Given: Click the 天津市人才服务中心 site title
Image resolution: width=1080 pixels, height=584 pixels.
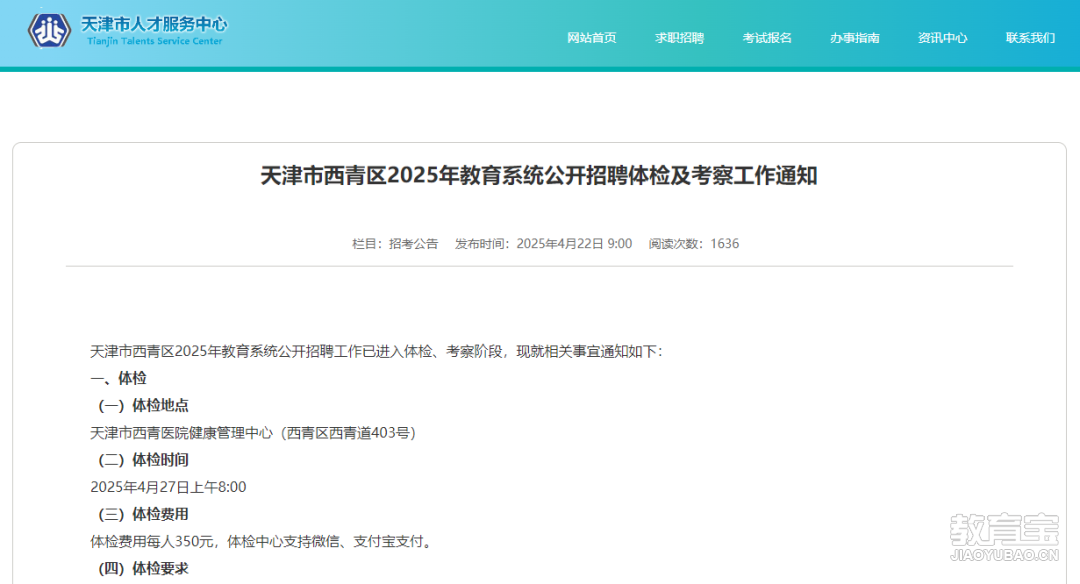Looking at the screenshot, I should pos(154,24).
